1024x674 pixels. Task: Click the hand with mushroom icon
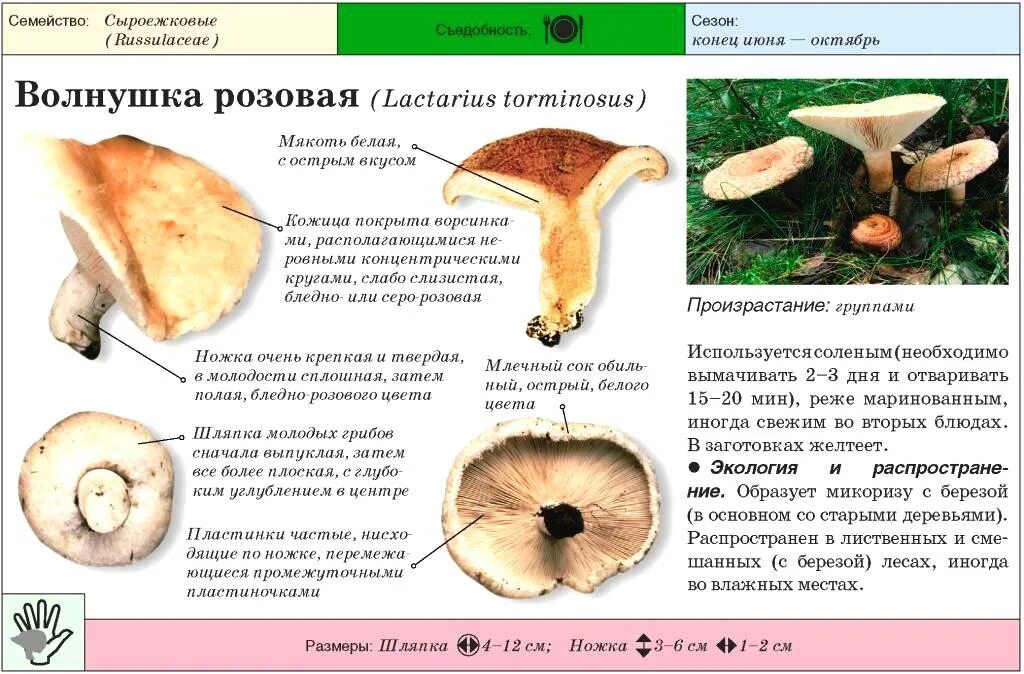point(42,633)
